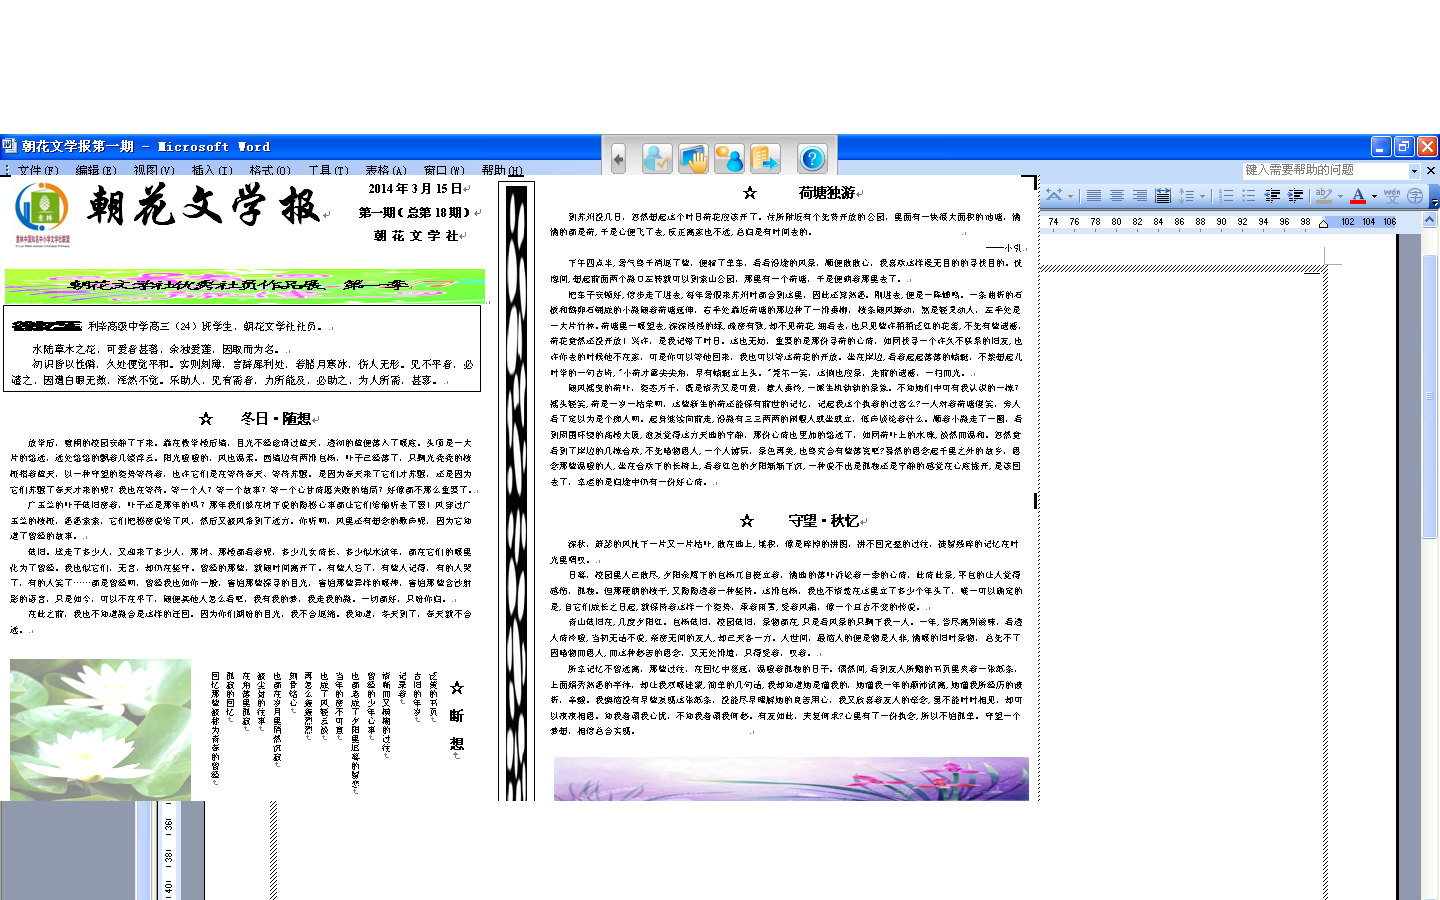Select the white lotus flower picture
This screenshot has width=1440, height=900.
pos(100,729)
